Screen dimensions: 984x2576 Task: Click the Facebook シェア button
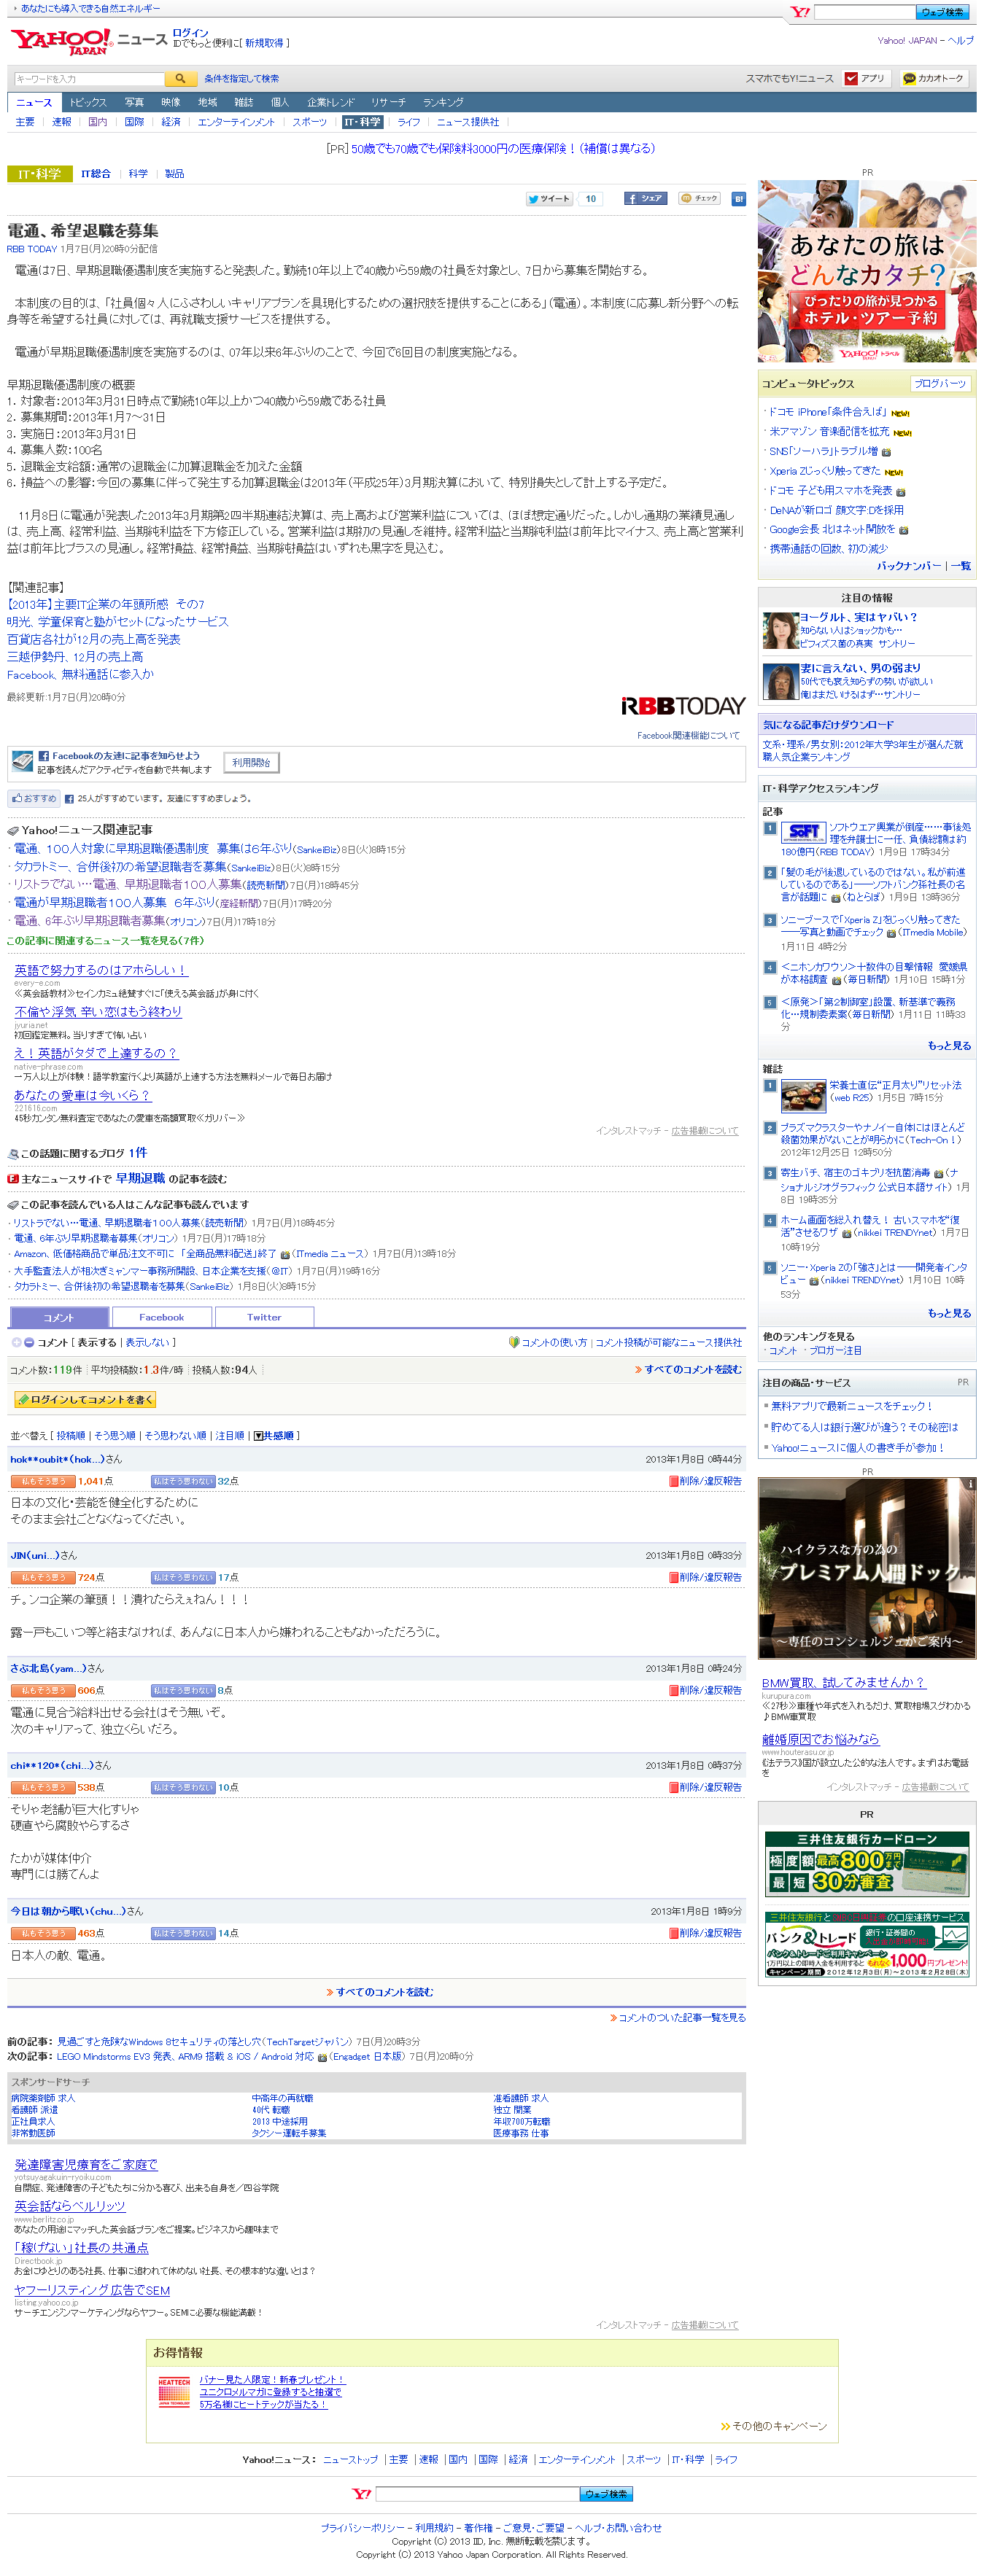[645, 198]
